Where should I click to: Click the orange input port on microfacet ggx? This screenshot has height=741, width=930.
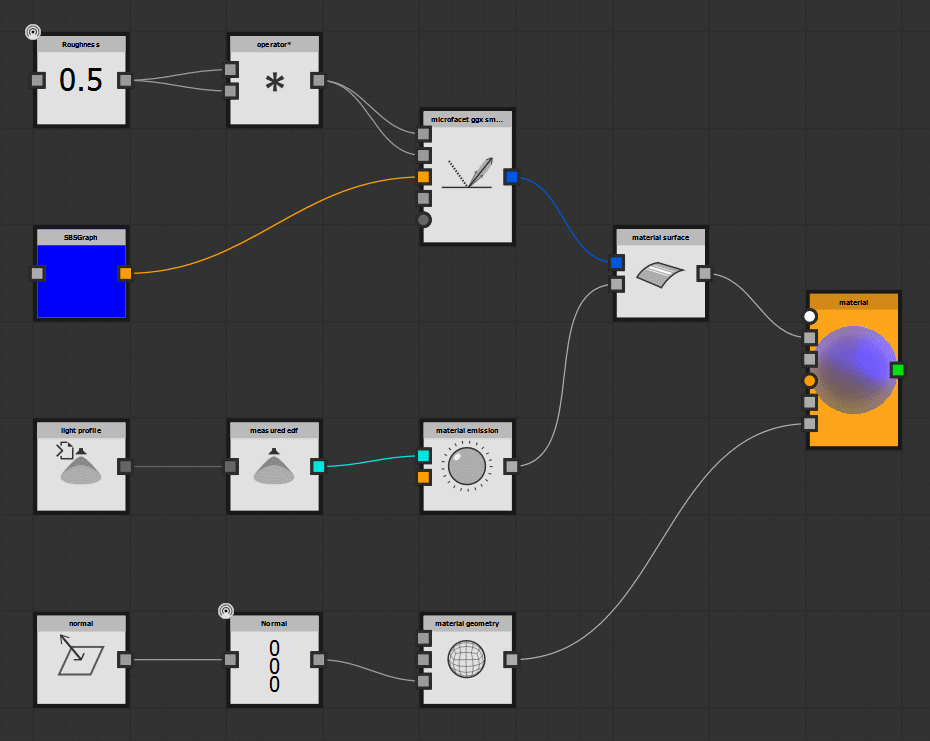click(423, 176)
